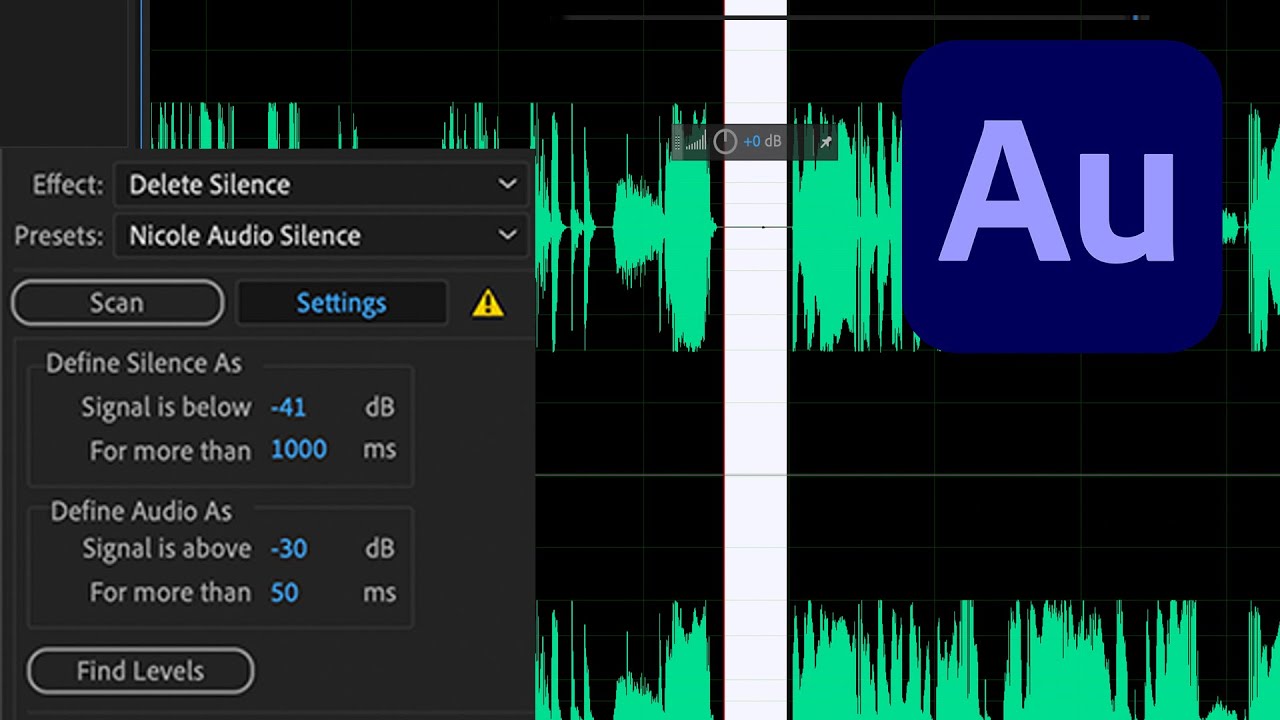Adjust the +0 dB volume knob in HUD
Image resolution: width=1280 pixels, height=720 pixels.
[725, 142]
